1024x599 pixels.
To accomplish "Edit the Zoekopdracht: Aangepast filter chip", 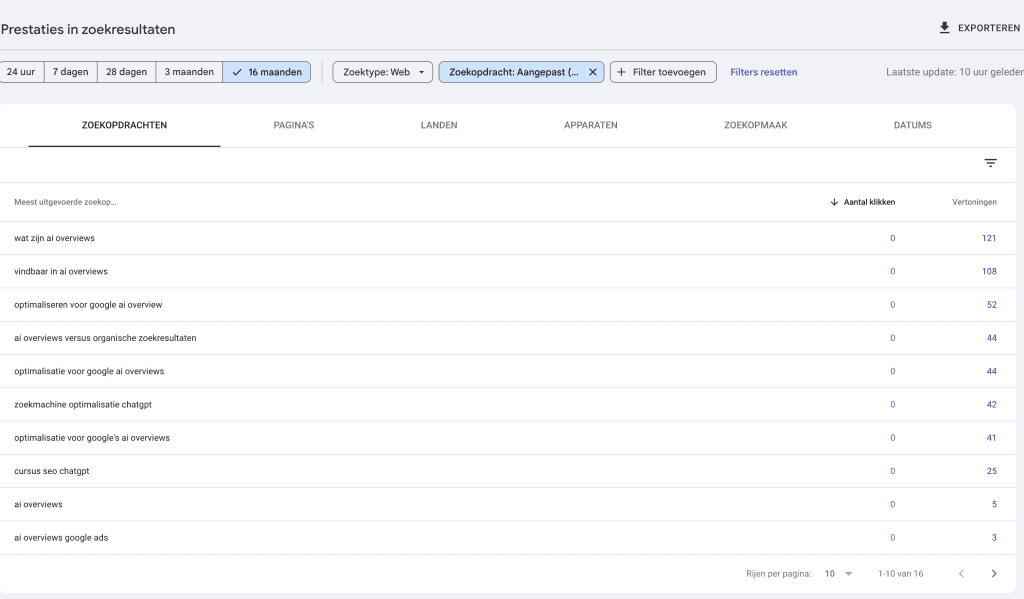I will pyautogui.click(x=513, y=72).
